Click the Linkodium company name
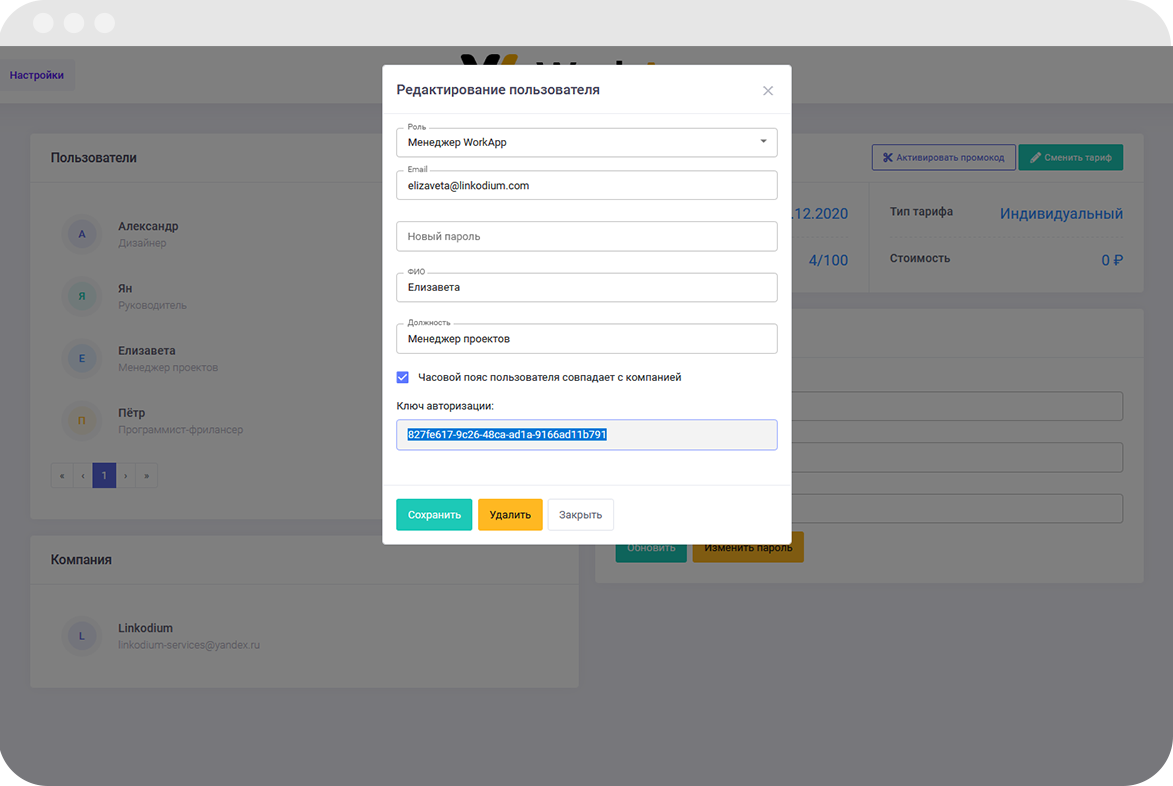Image resolution: width=1173 pixels, height=786 pixels. tap(145, 628)
